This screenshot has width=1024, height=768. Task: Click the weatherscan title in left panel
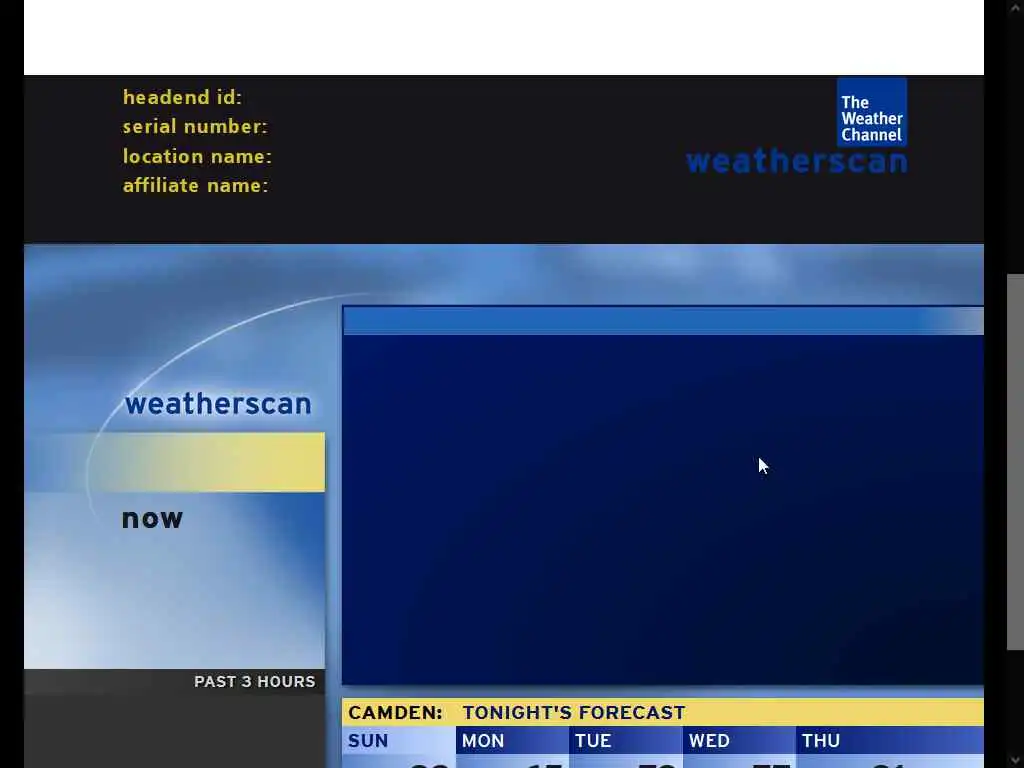click(218, 404)
